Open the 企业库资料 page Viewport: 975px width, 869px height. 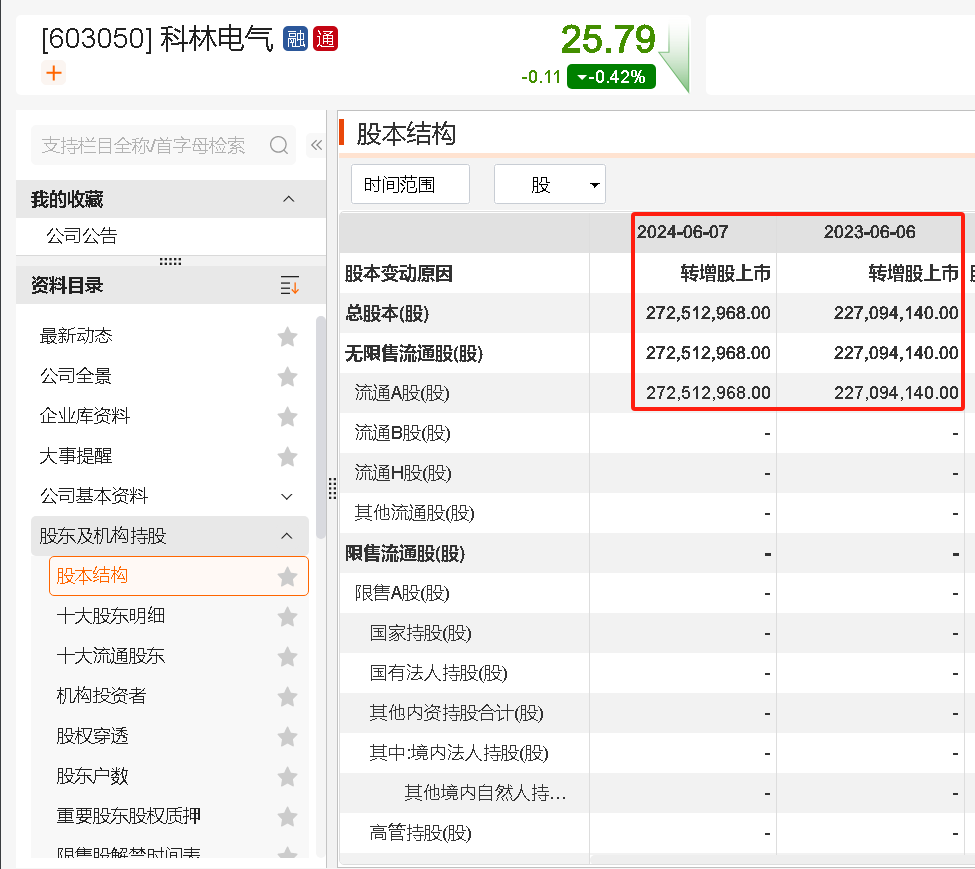click(85, 416)
